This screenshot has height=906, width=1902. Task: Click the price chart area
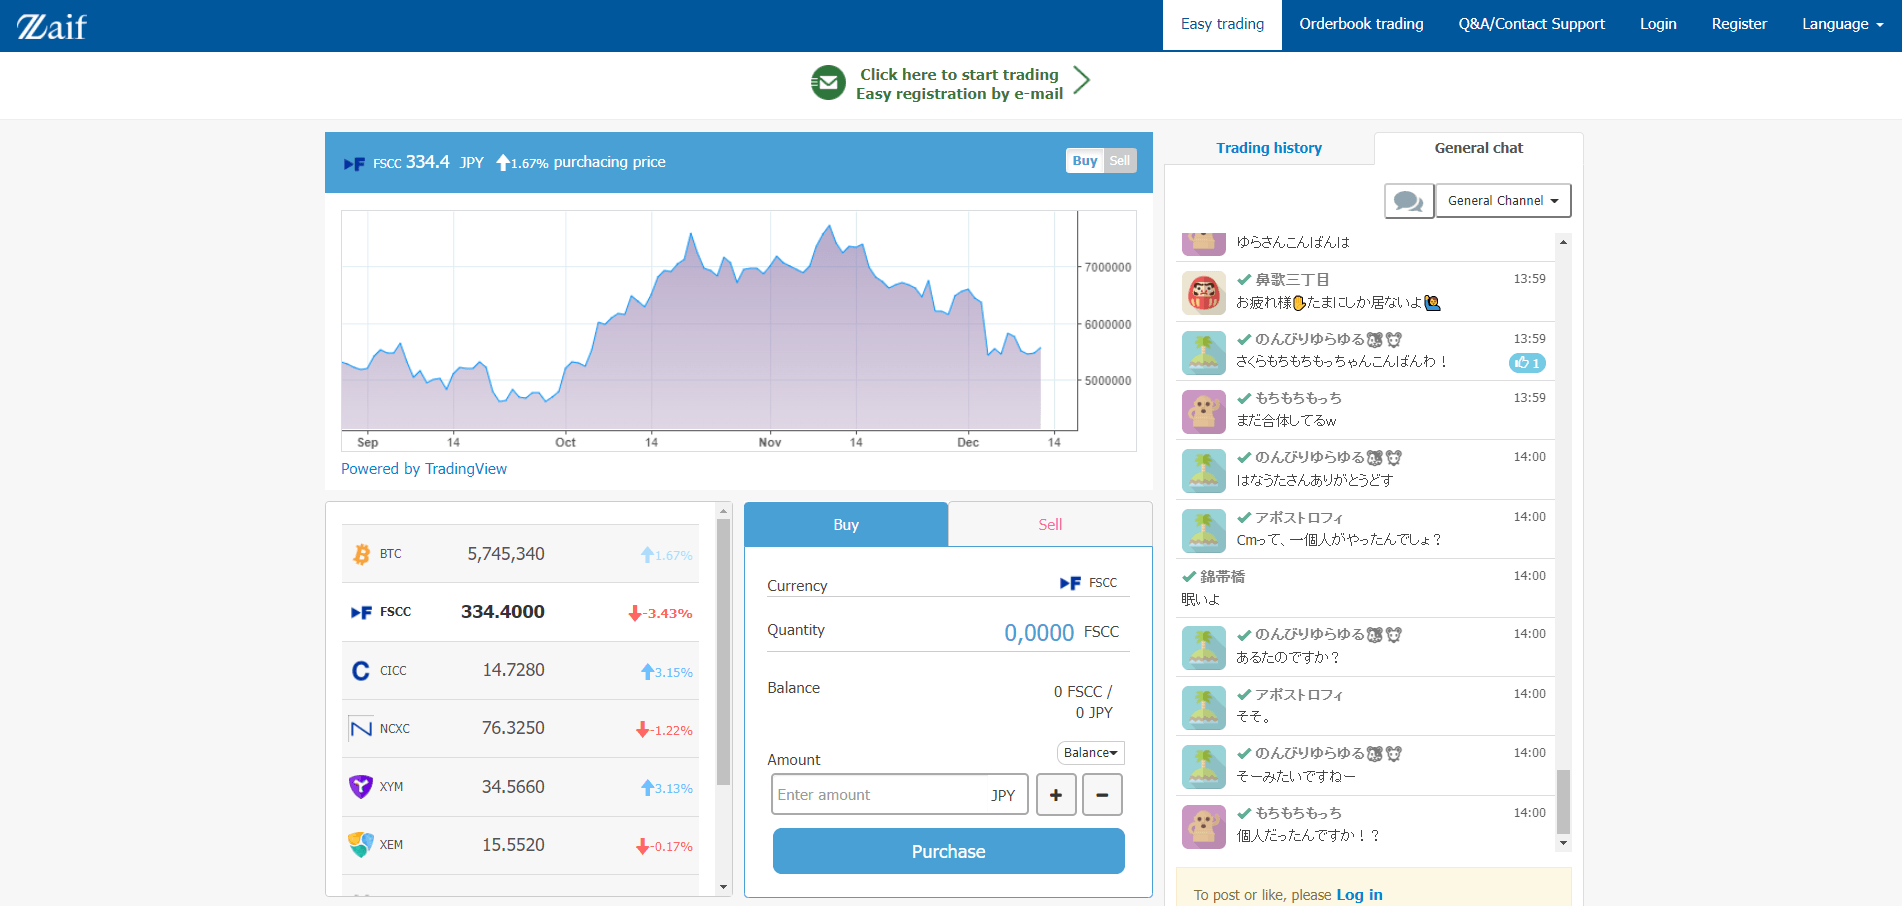709,320
